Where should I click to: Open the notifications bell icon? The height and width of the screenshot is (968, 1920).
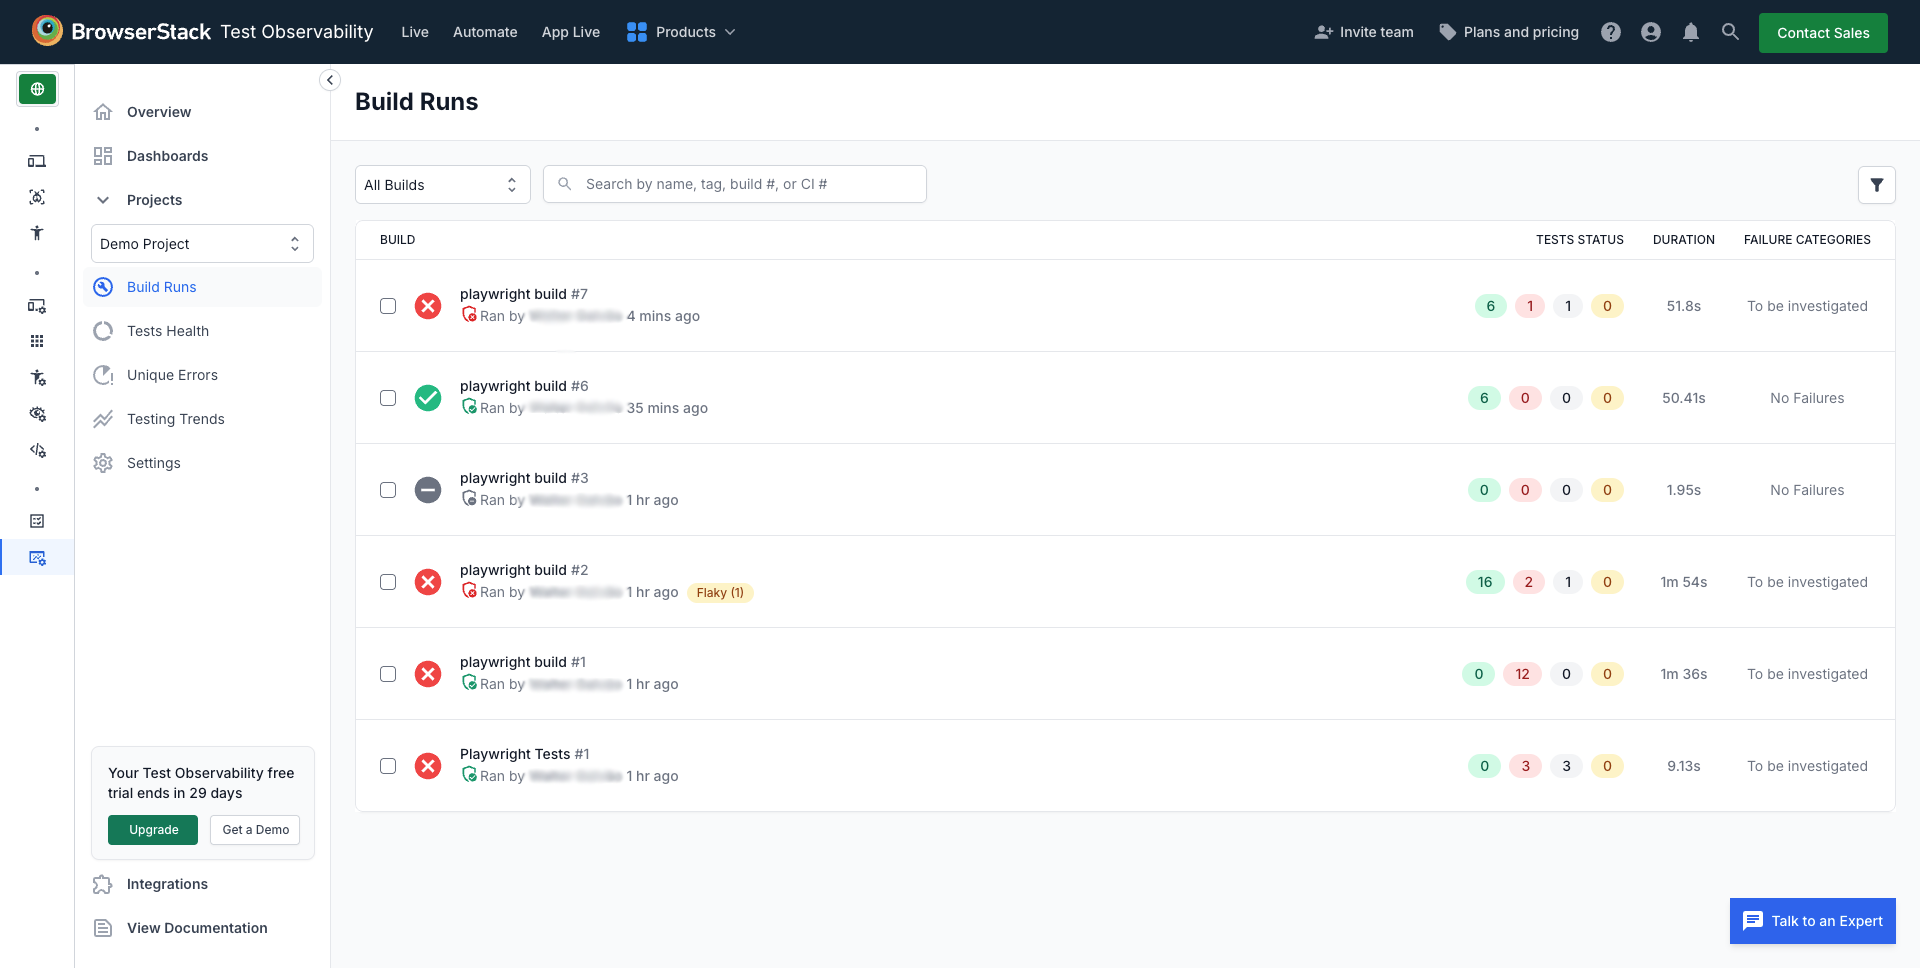click(1690, 32)
